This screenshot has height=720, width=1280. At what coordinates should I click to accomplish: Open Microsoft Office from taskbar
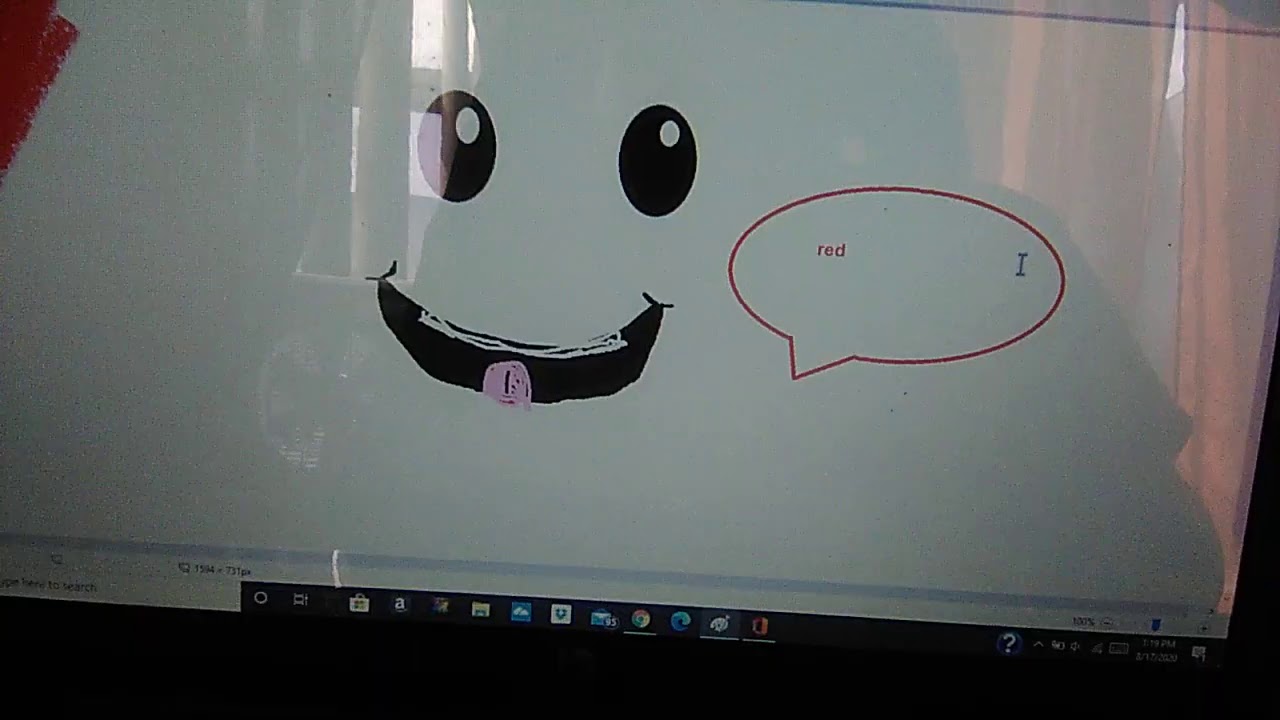(760, 626)
